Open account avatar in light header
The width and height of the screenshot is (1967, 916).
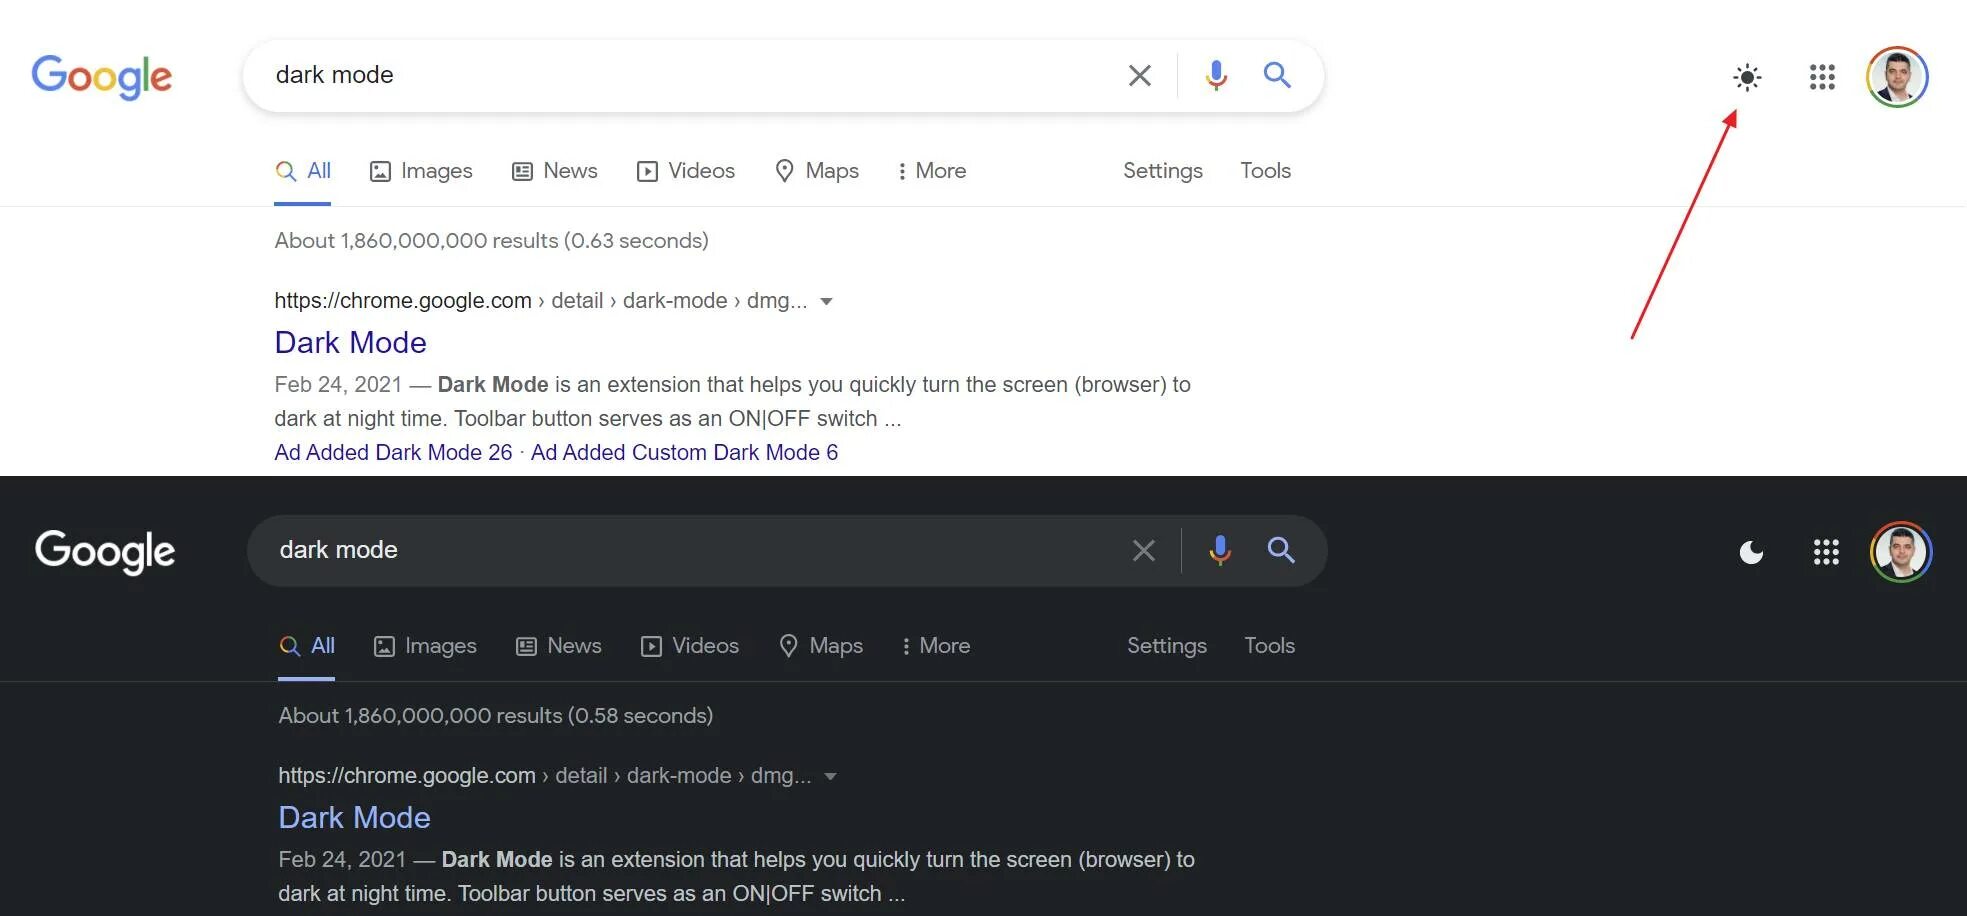tap(1897, 77)
